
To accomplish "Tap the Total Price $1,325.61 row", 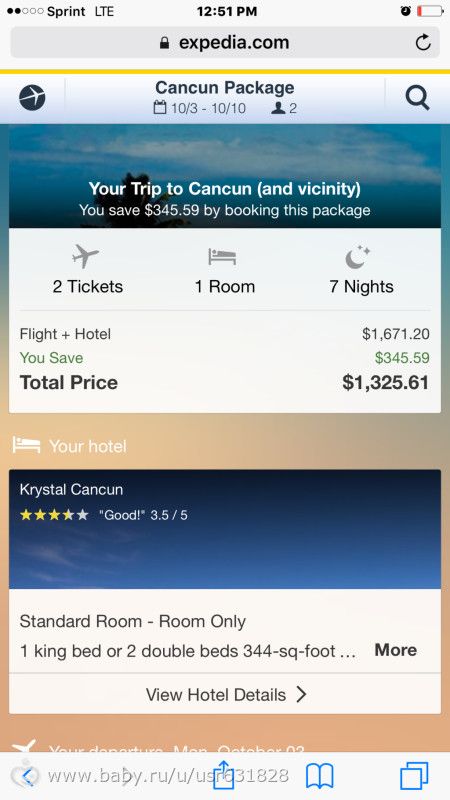I will tap(224, 383).
